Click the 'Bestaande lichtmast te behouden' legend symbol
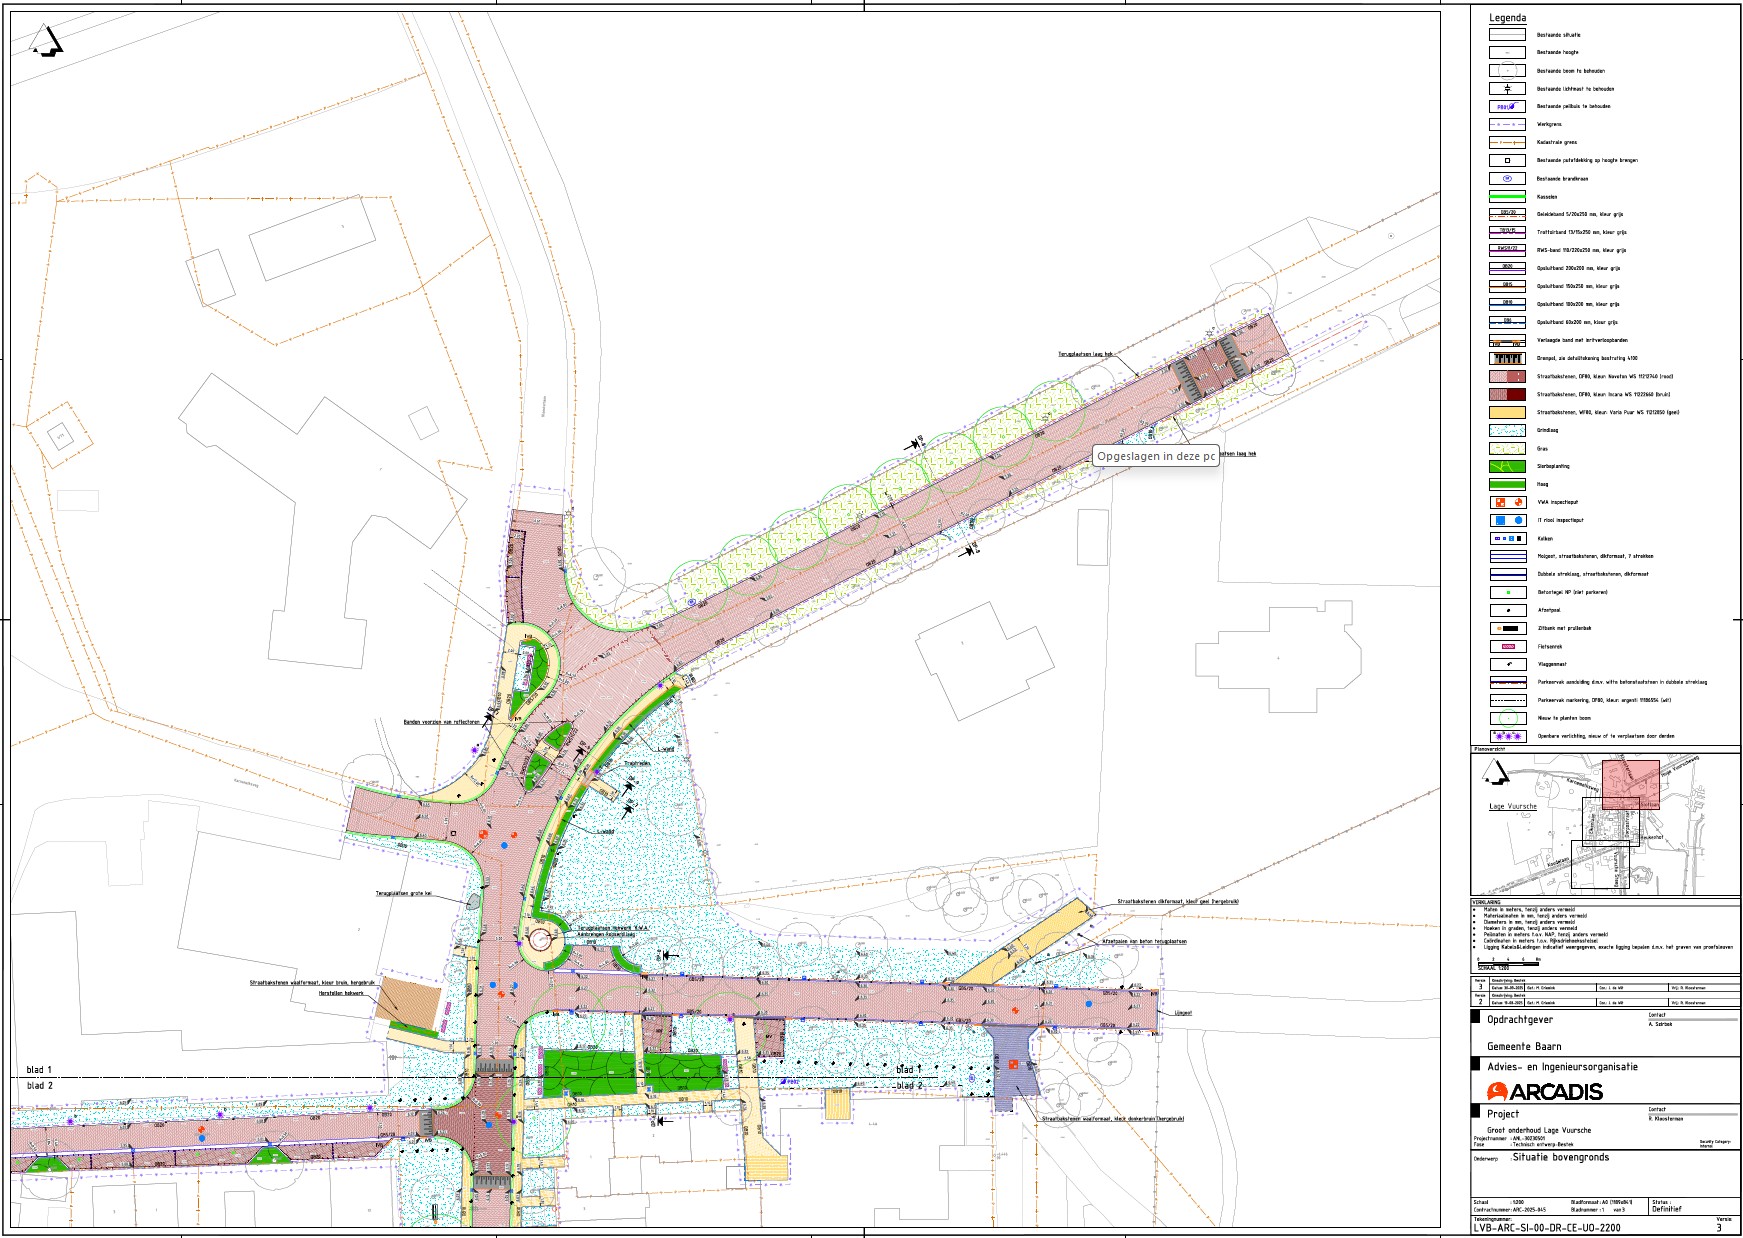This screenshot has width=1743, height=1238. click(1507, 89)
